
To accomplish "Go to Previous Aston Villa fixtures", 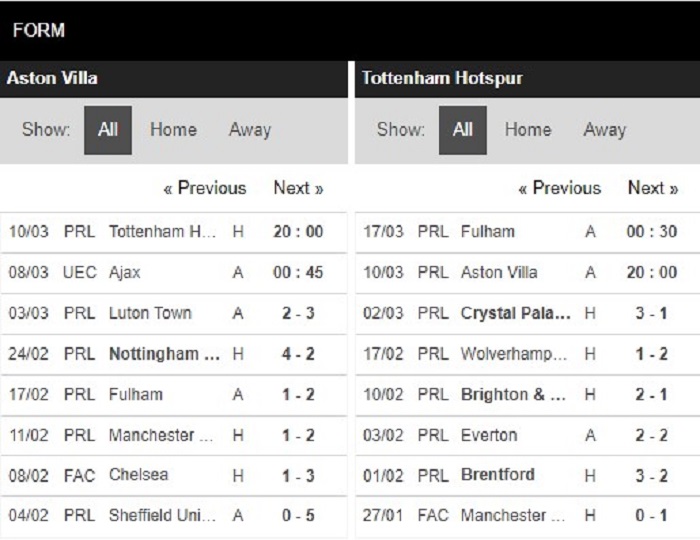I will coord(204,188).
